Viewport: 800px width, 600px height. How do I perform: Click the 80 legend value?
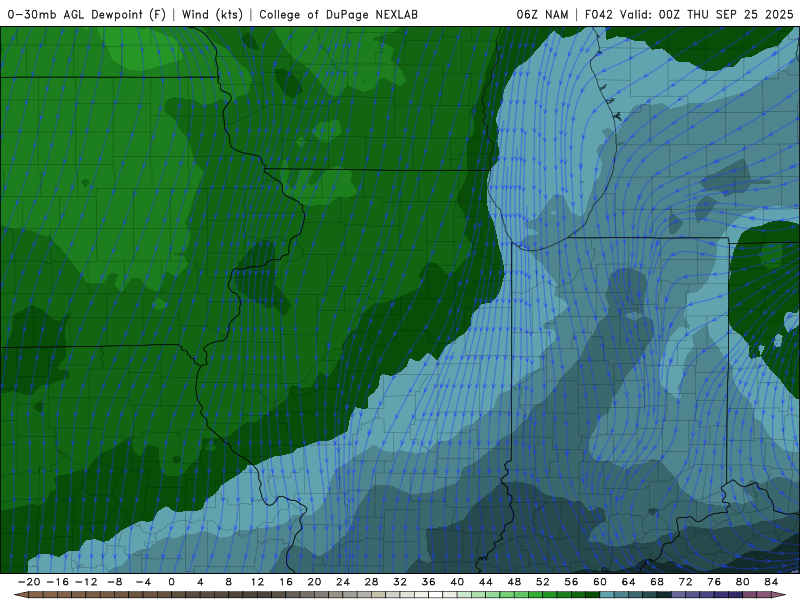(743, 582)
